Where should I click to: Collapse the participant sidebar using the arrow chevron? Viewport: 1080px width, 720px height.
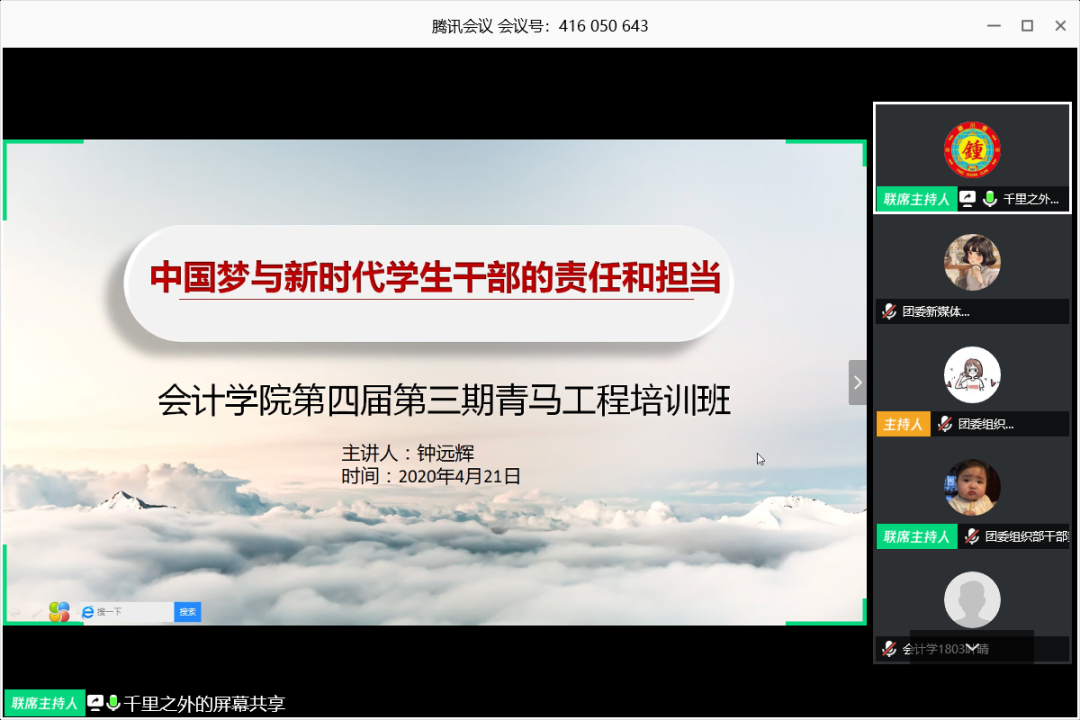pos(857,381)
